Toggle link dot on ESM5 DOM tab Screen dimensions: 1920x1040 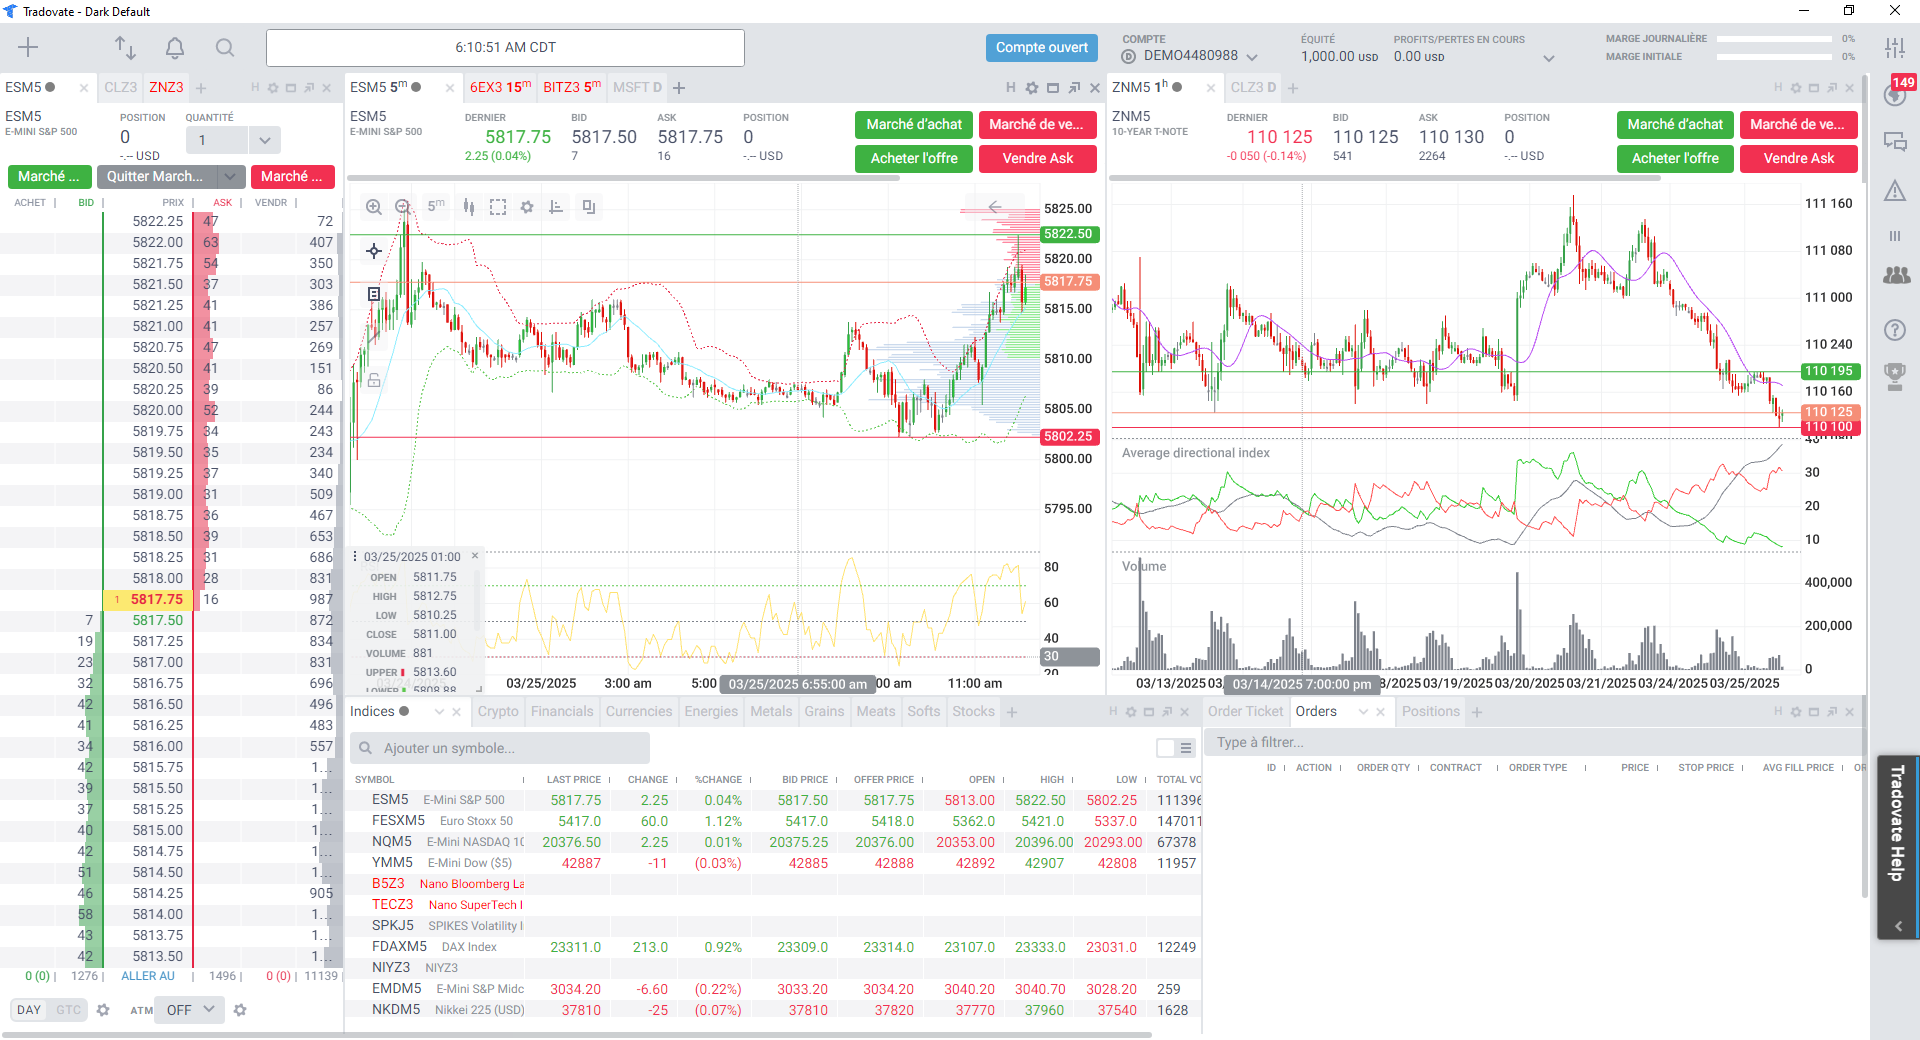coord(50,87)
